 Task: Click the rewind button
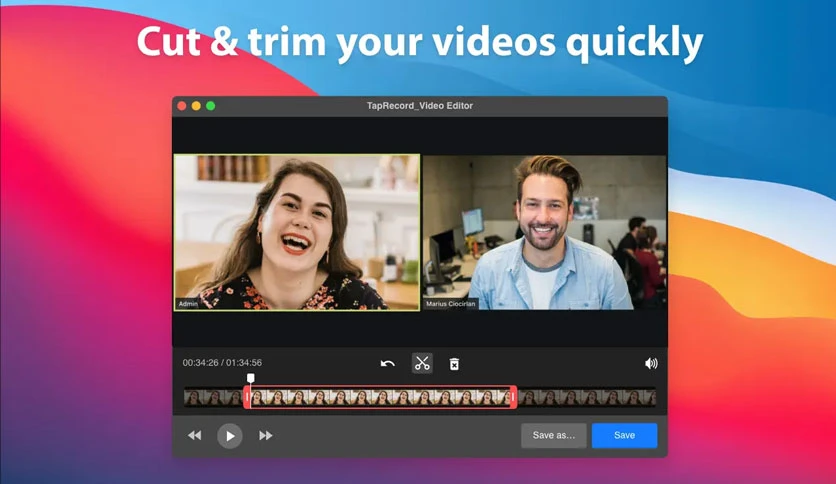pos(195,435)
